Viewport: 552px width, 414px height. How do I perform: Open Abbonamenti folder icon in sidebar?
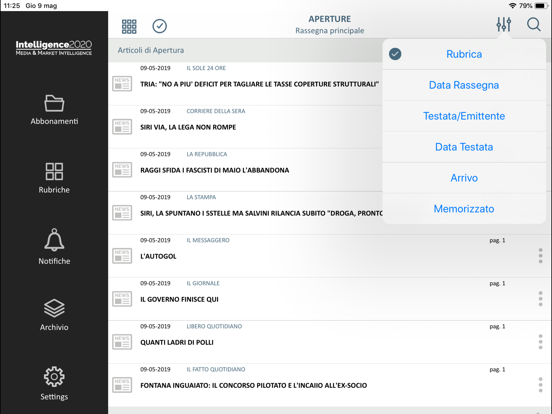[54, 103]
